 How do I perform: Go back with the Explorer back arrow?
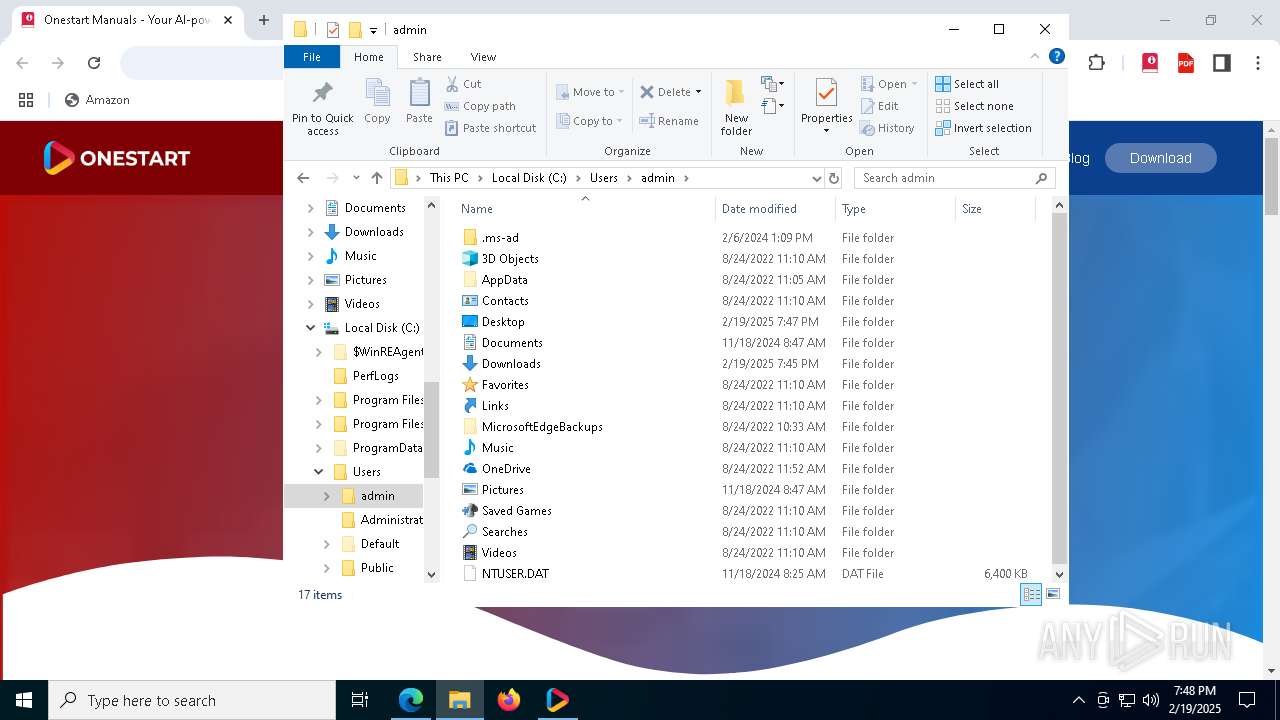pyautogui.click(x=303, y=178)
